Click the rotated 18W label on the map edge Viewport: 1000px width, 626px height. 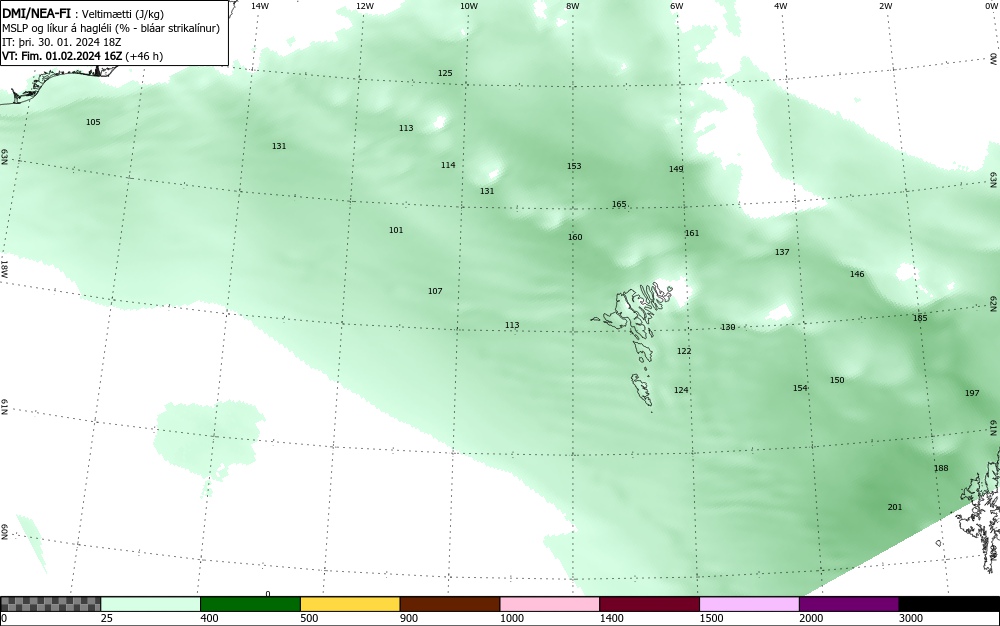pyautogui.click(x=4, y=268)
